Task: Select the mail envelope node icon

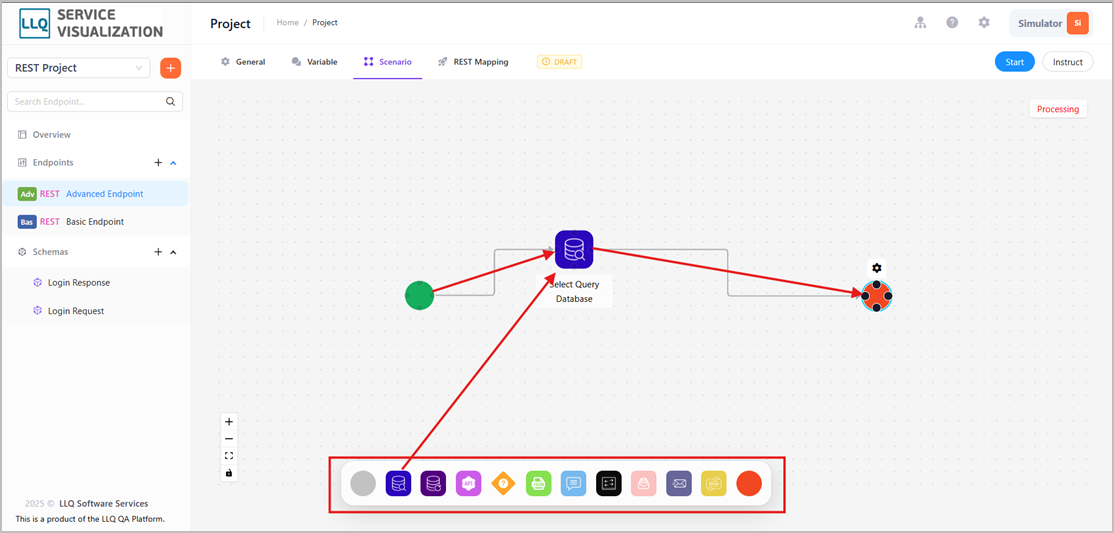Action: [x=678, y=483]
